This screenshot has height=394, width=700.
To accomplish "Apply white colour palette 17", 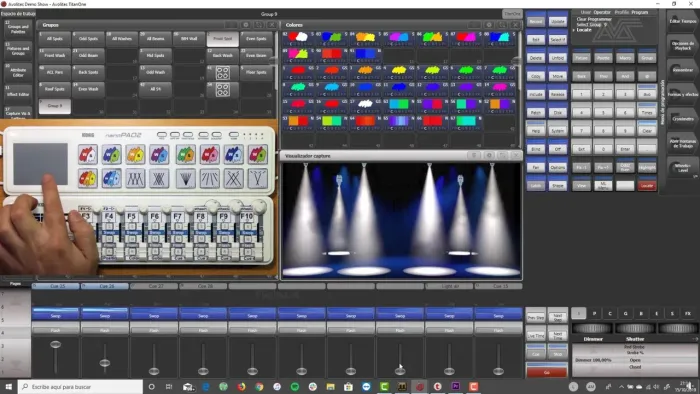I will click(x=365, y=106).
